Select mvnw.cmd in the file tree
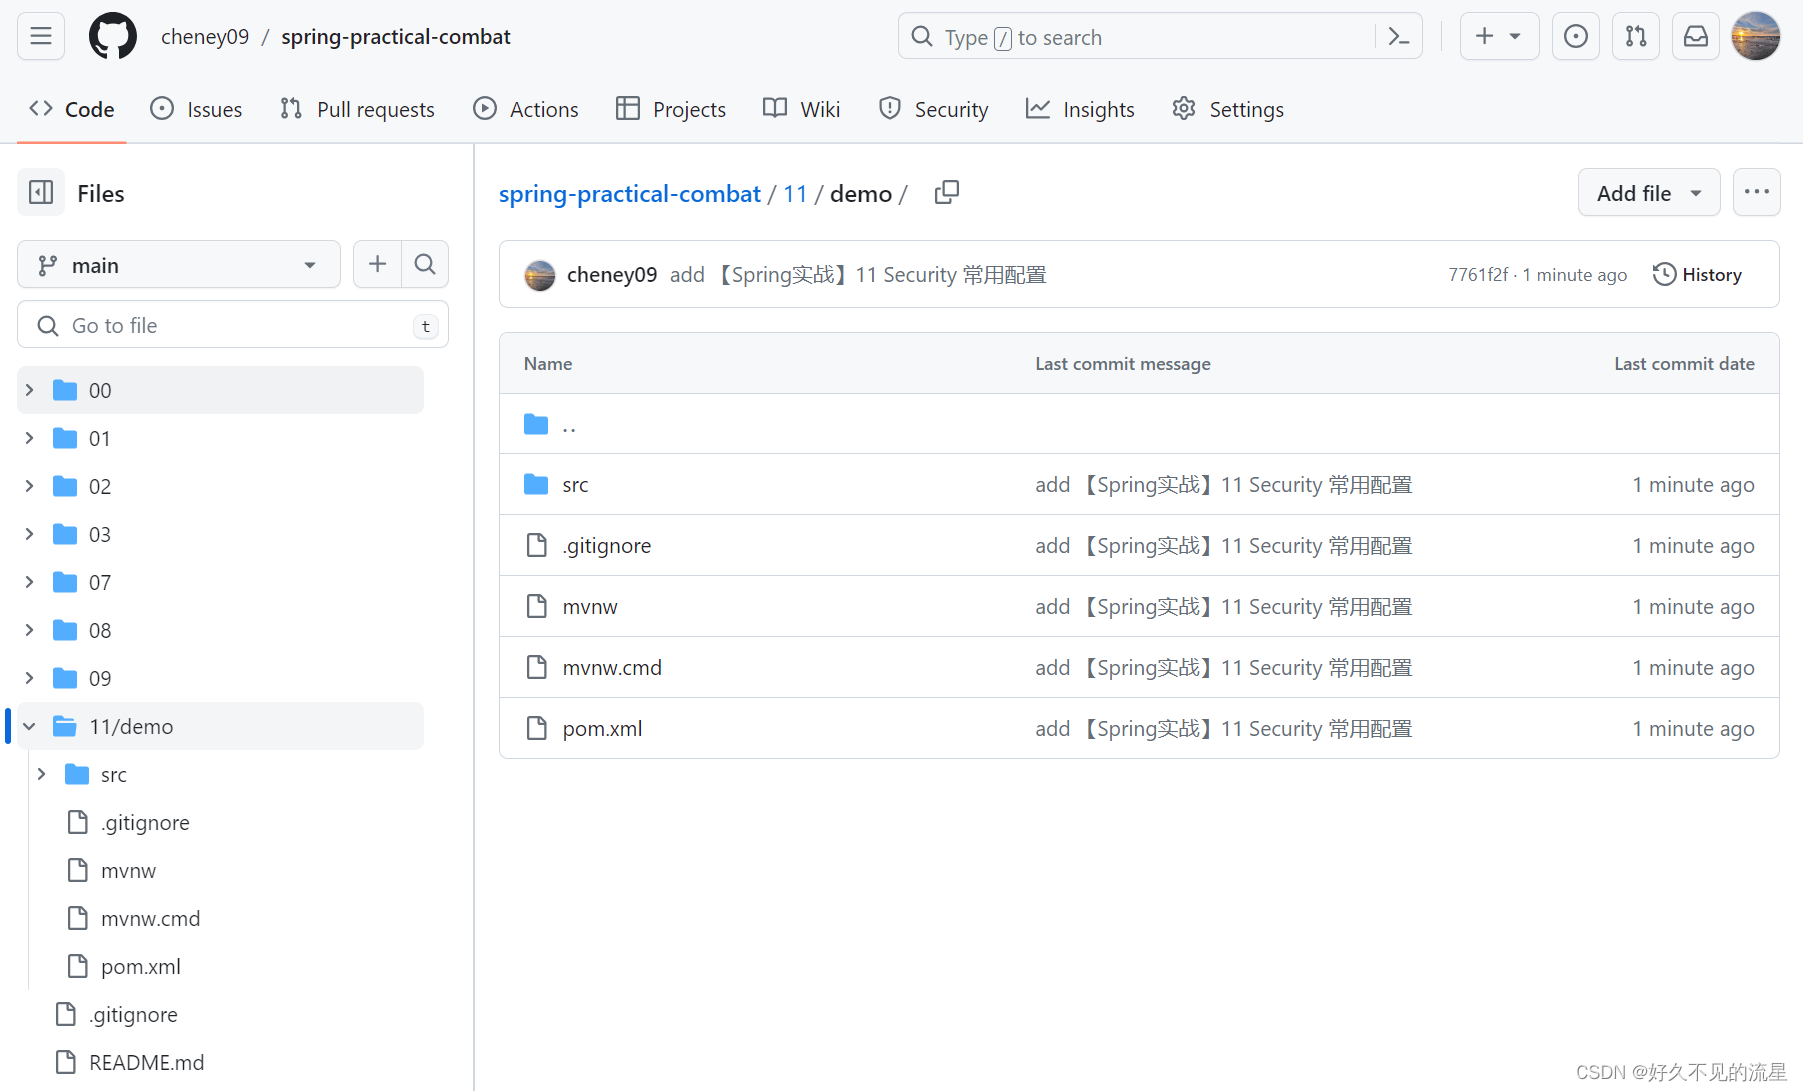This screenshot has width=1803, height=1091. coord(150,918)
